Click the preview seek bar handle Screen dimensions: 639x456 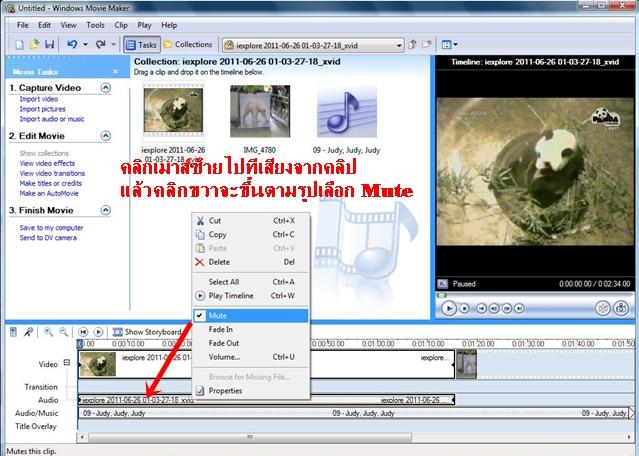pyautogui.click(x=441, y=295)
